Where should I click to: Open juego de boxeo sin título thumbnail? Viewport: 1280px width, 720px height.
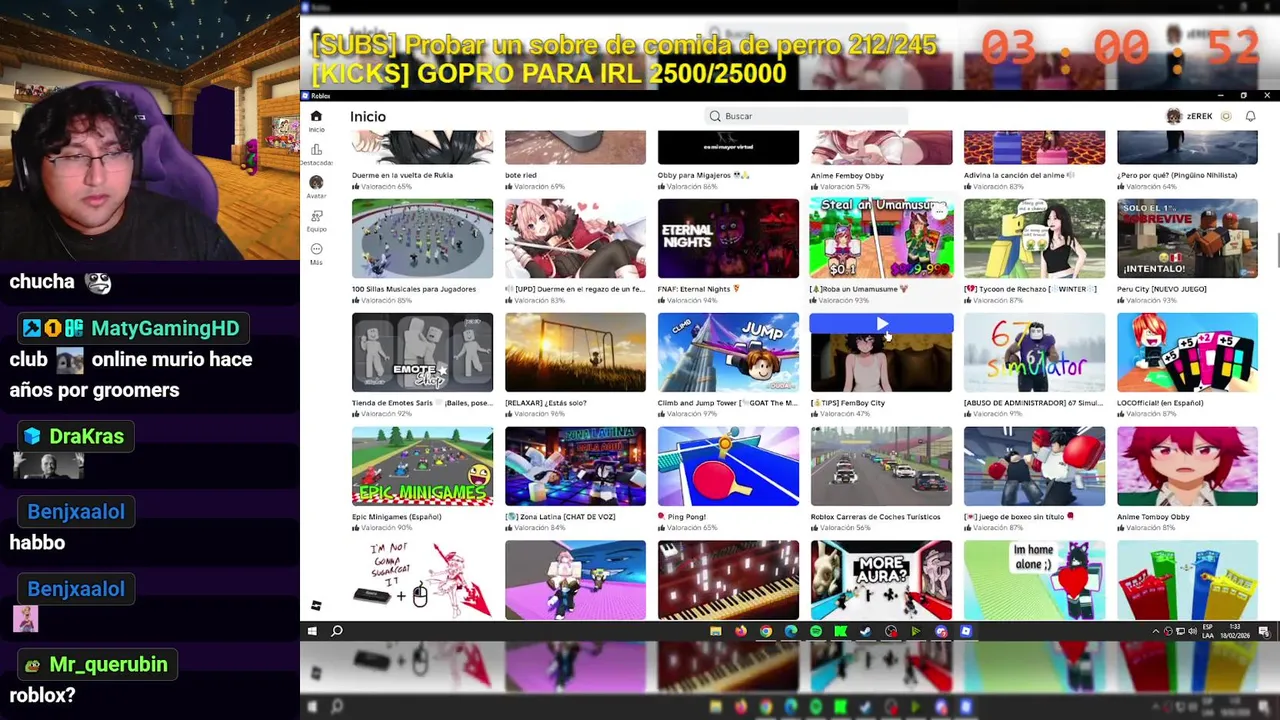coord(1034,466)
